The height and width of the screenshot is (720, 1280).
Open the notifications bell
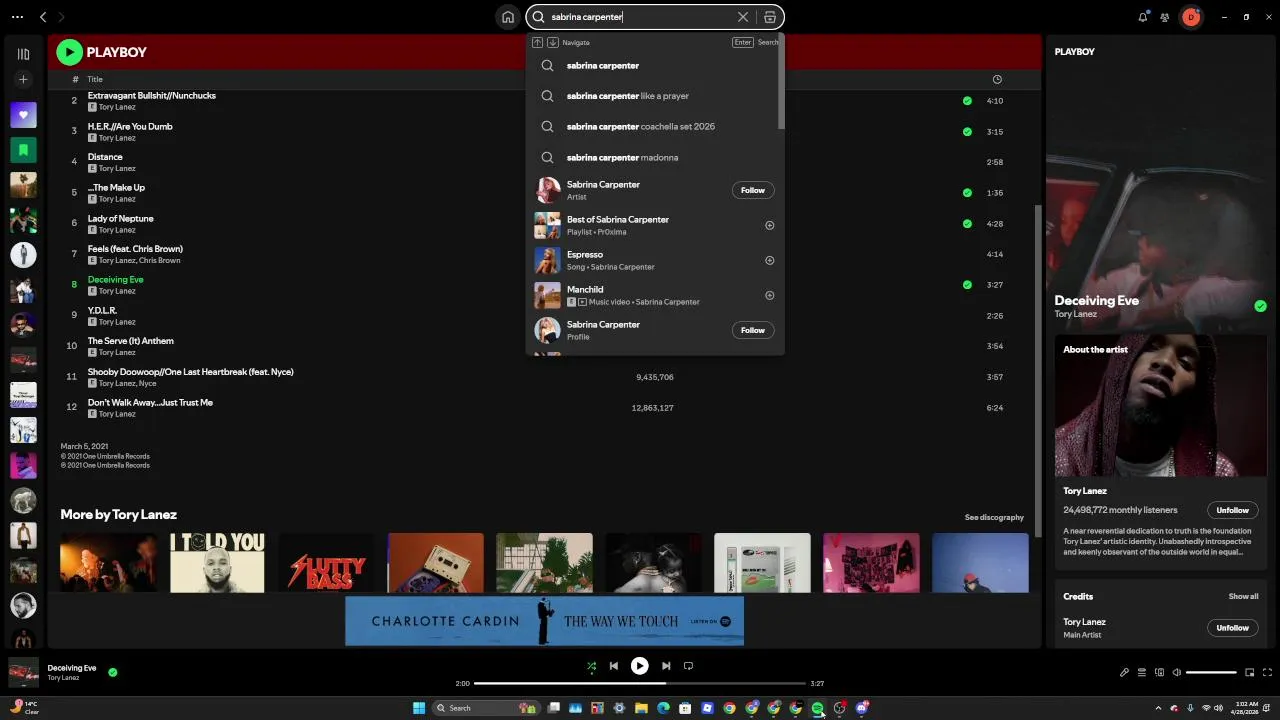tap(1143, 17)
